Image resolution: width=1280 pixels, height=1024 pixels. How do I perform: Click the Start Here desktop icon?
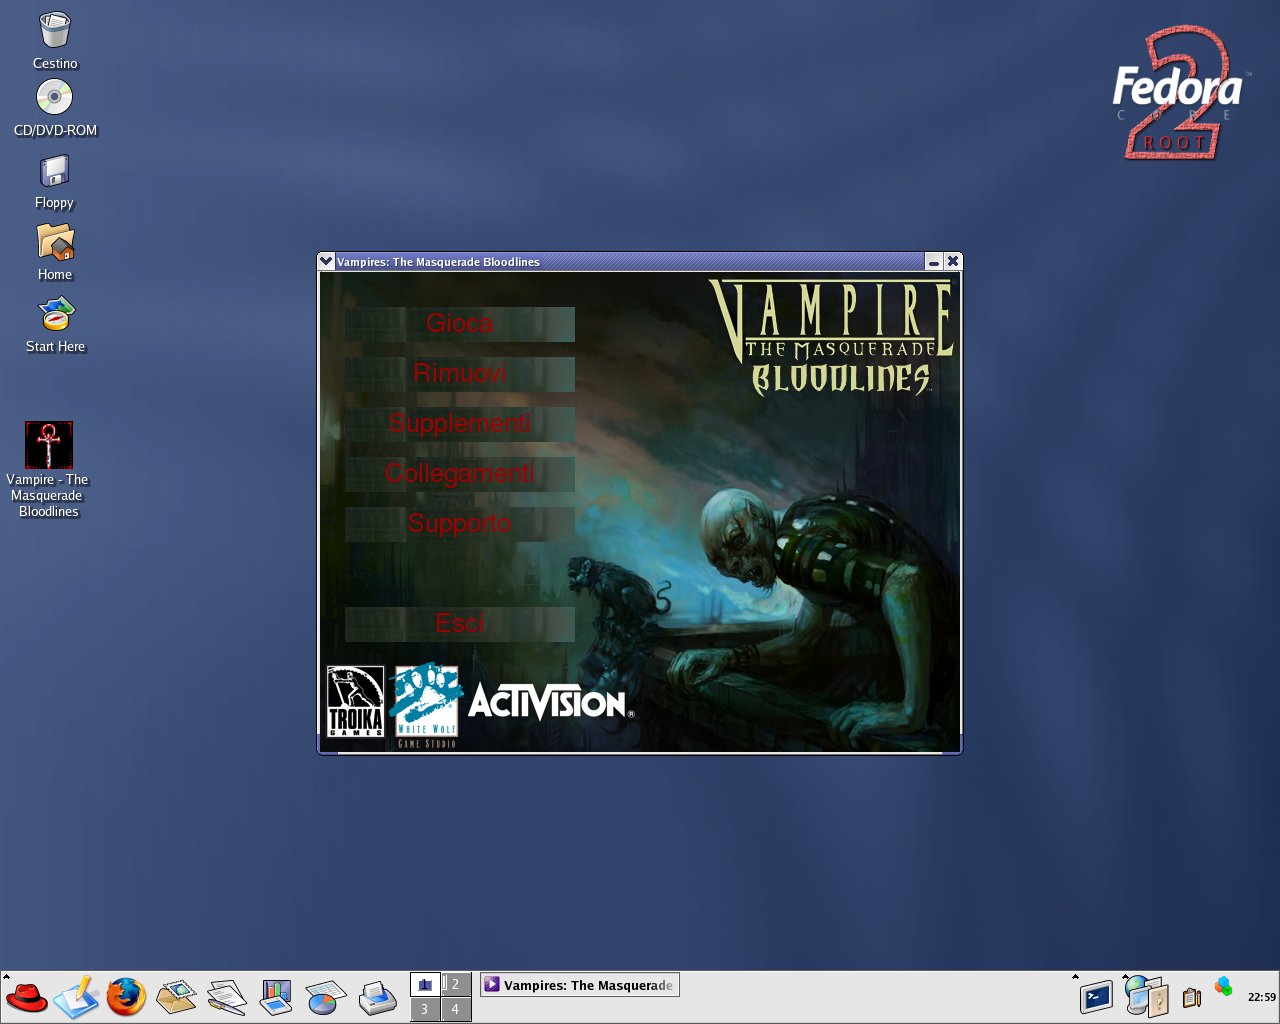[55, 326]
